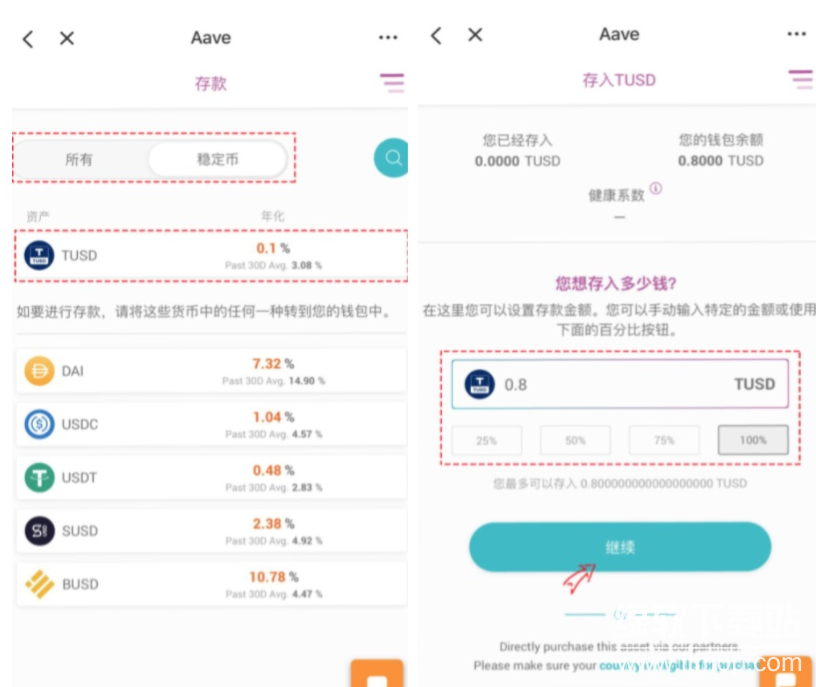This screenshot has width=816, height=687.
Task: Select the 稳定币 stablecoin filter
Action: pos(217,159)
